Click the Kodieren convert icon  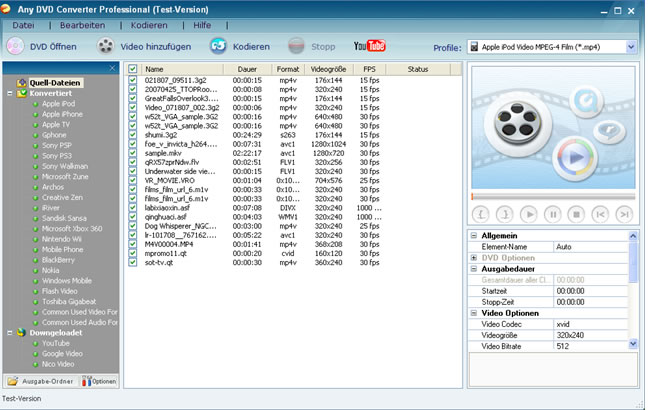218,46
